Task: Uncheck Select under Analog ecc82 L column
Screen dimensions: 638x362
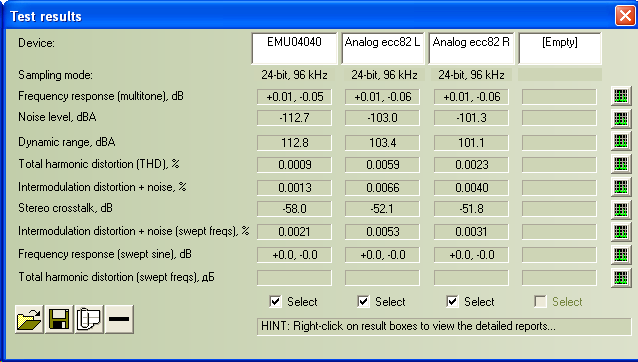Action: 363,301
